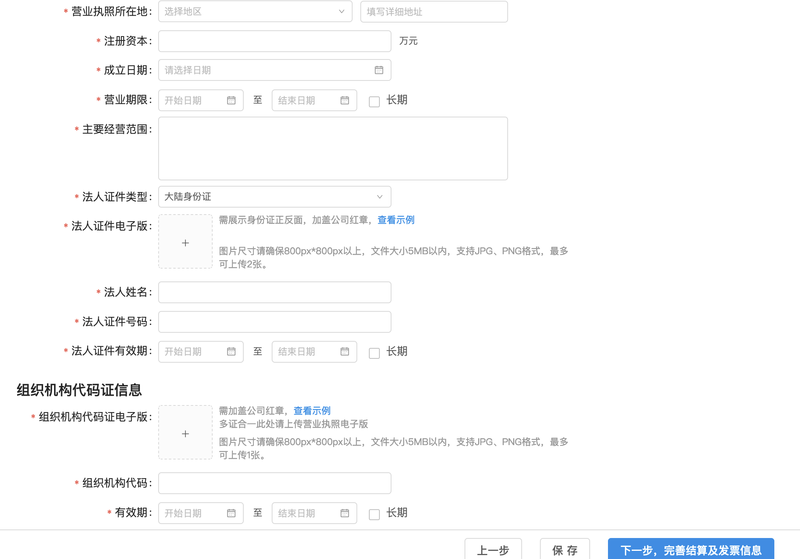Click the 组织机构代码 input field
Viewport: 800px width, 559px height.
coord(274,483)
